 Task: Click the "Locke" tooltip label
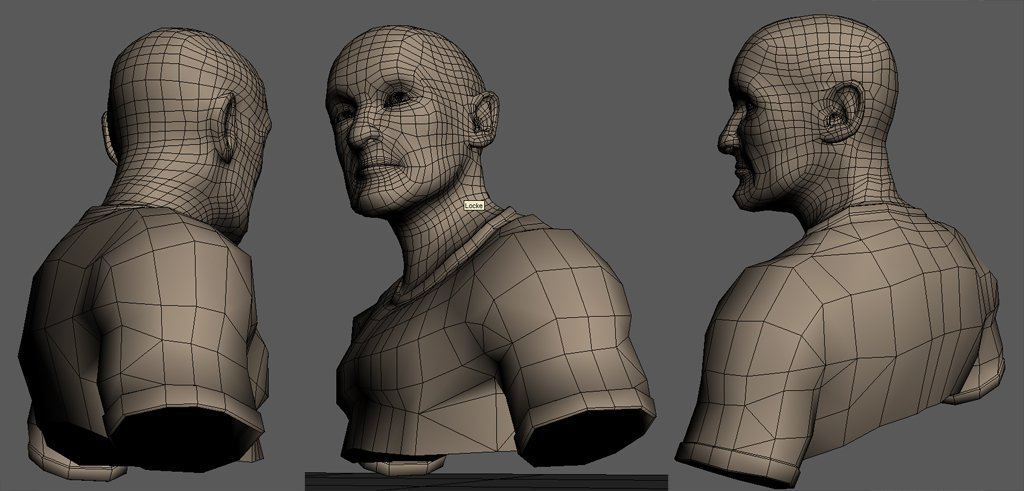tap(473, 206)
